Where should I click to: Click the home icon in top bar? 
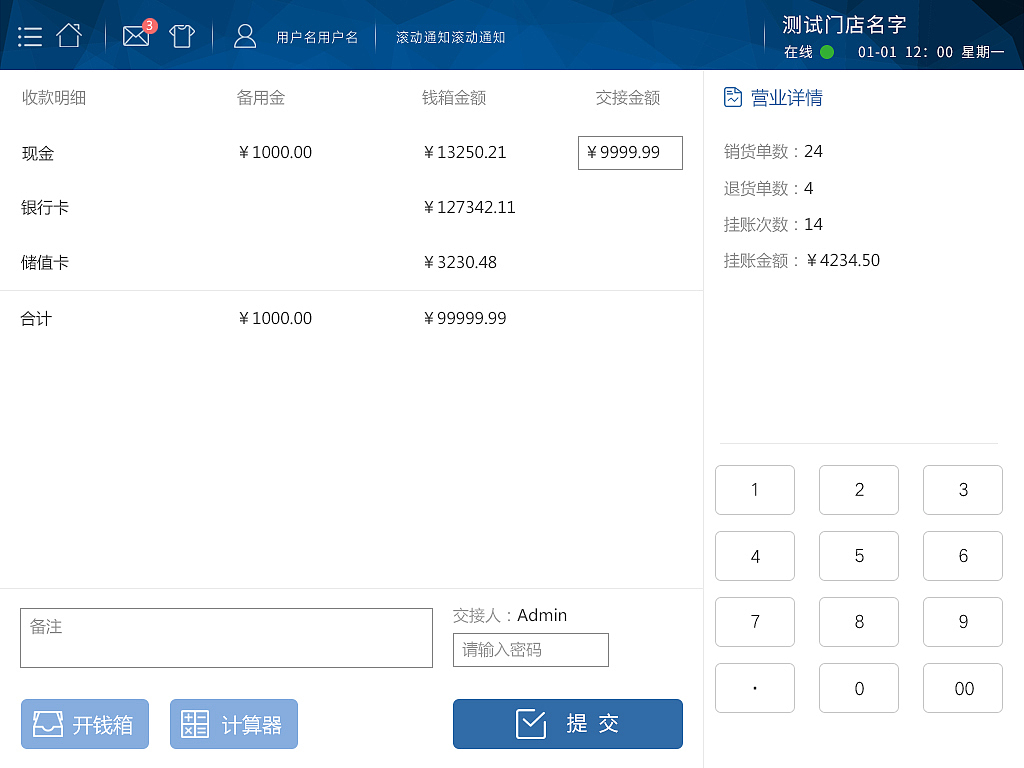[x=68, y=34]
